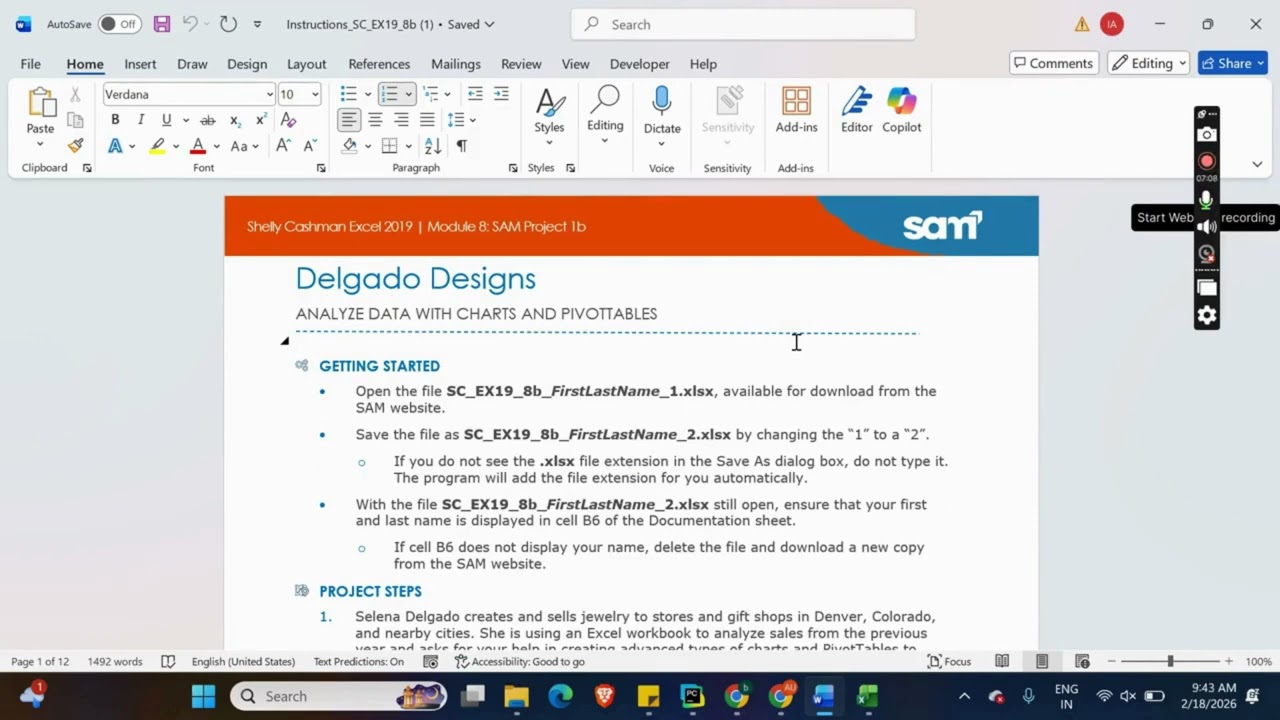Open Styles gallery

(549, 115)
